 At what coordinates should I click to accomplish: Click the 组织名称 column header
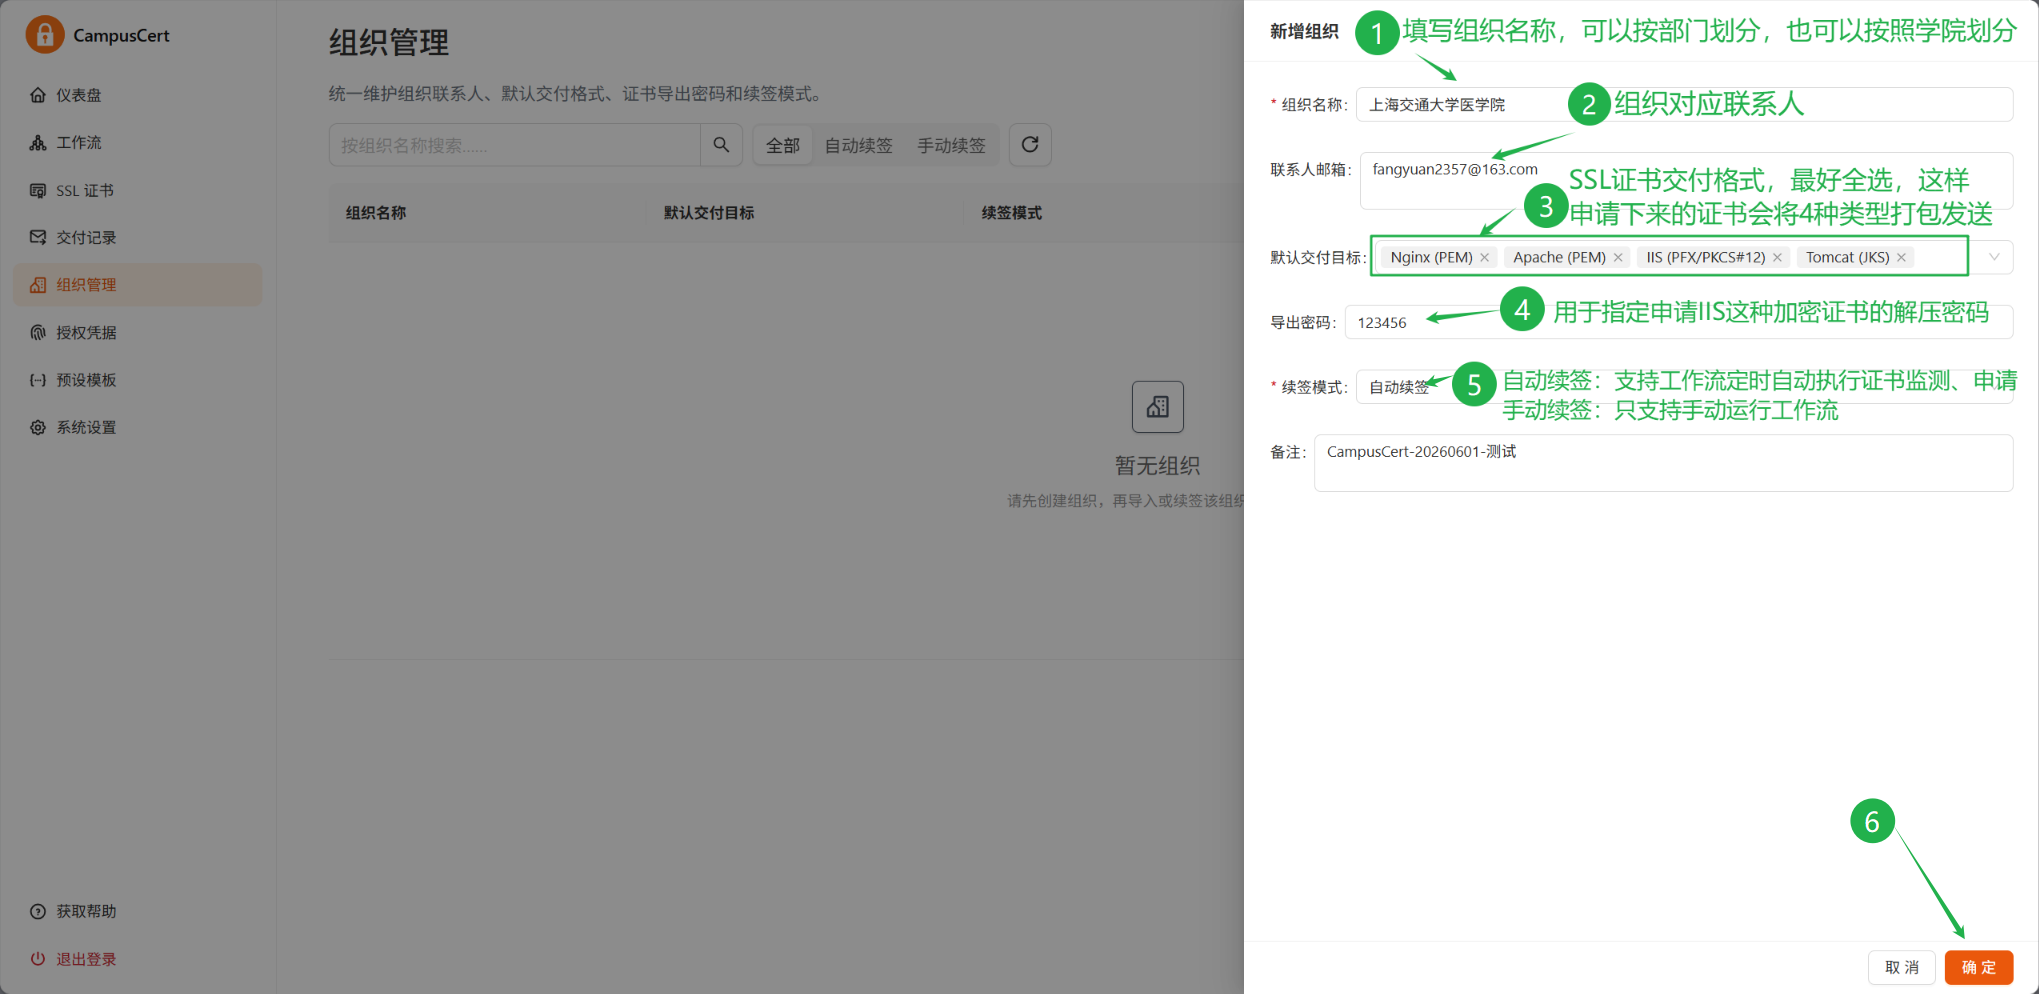tap(376, 213)
